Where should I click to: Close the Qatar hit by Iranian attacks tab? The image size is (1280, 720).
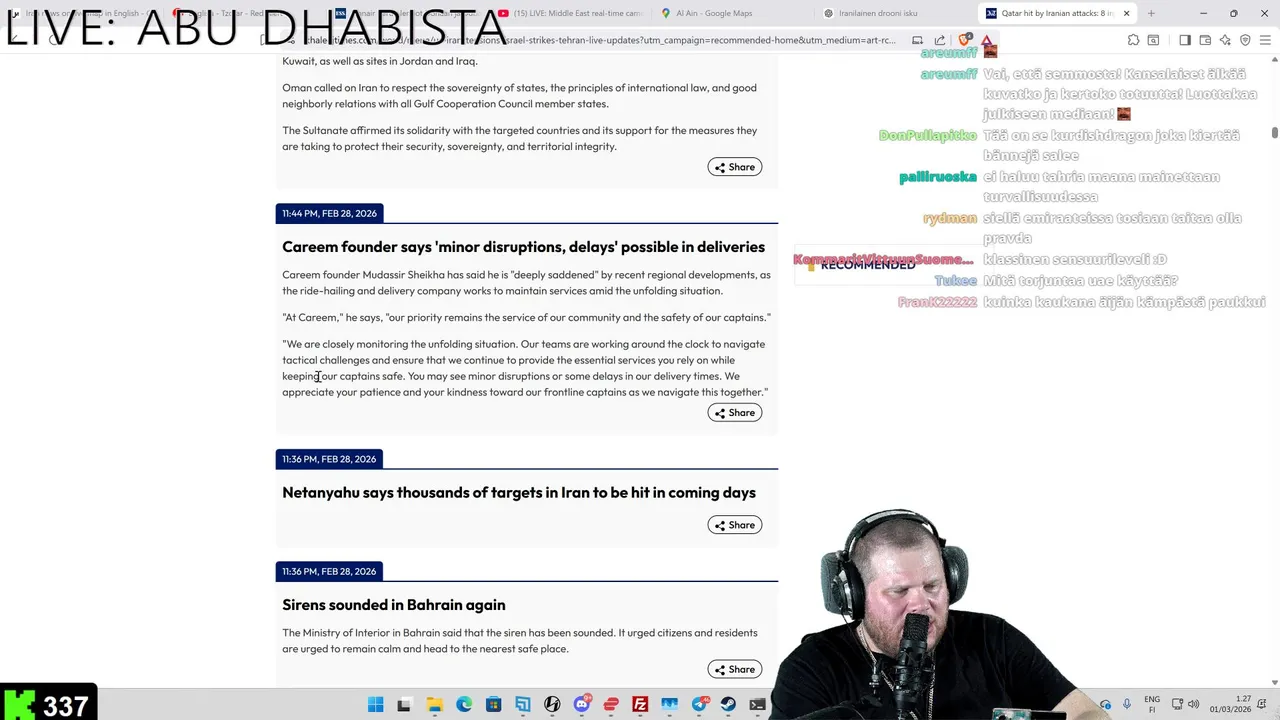[x=1127, y=13]
